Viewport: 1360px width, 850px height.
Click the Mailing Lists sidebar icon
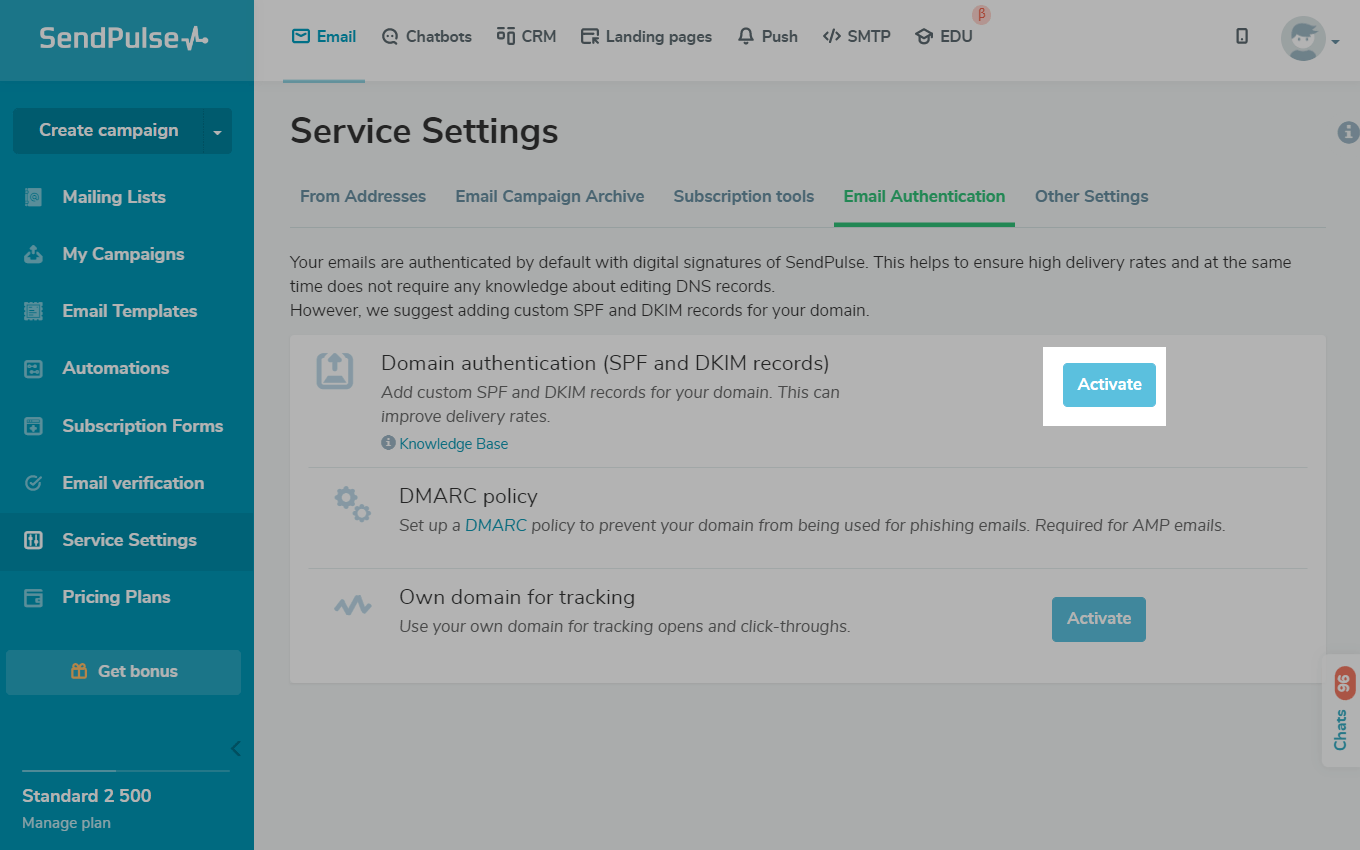click(x=34, y=197)
